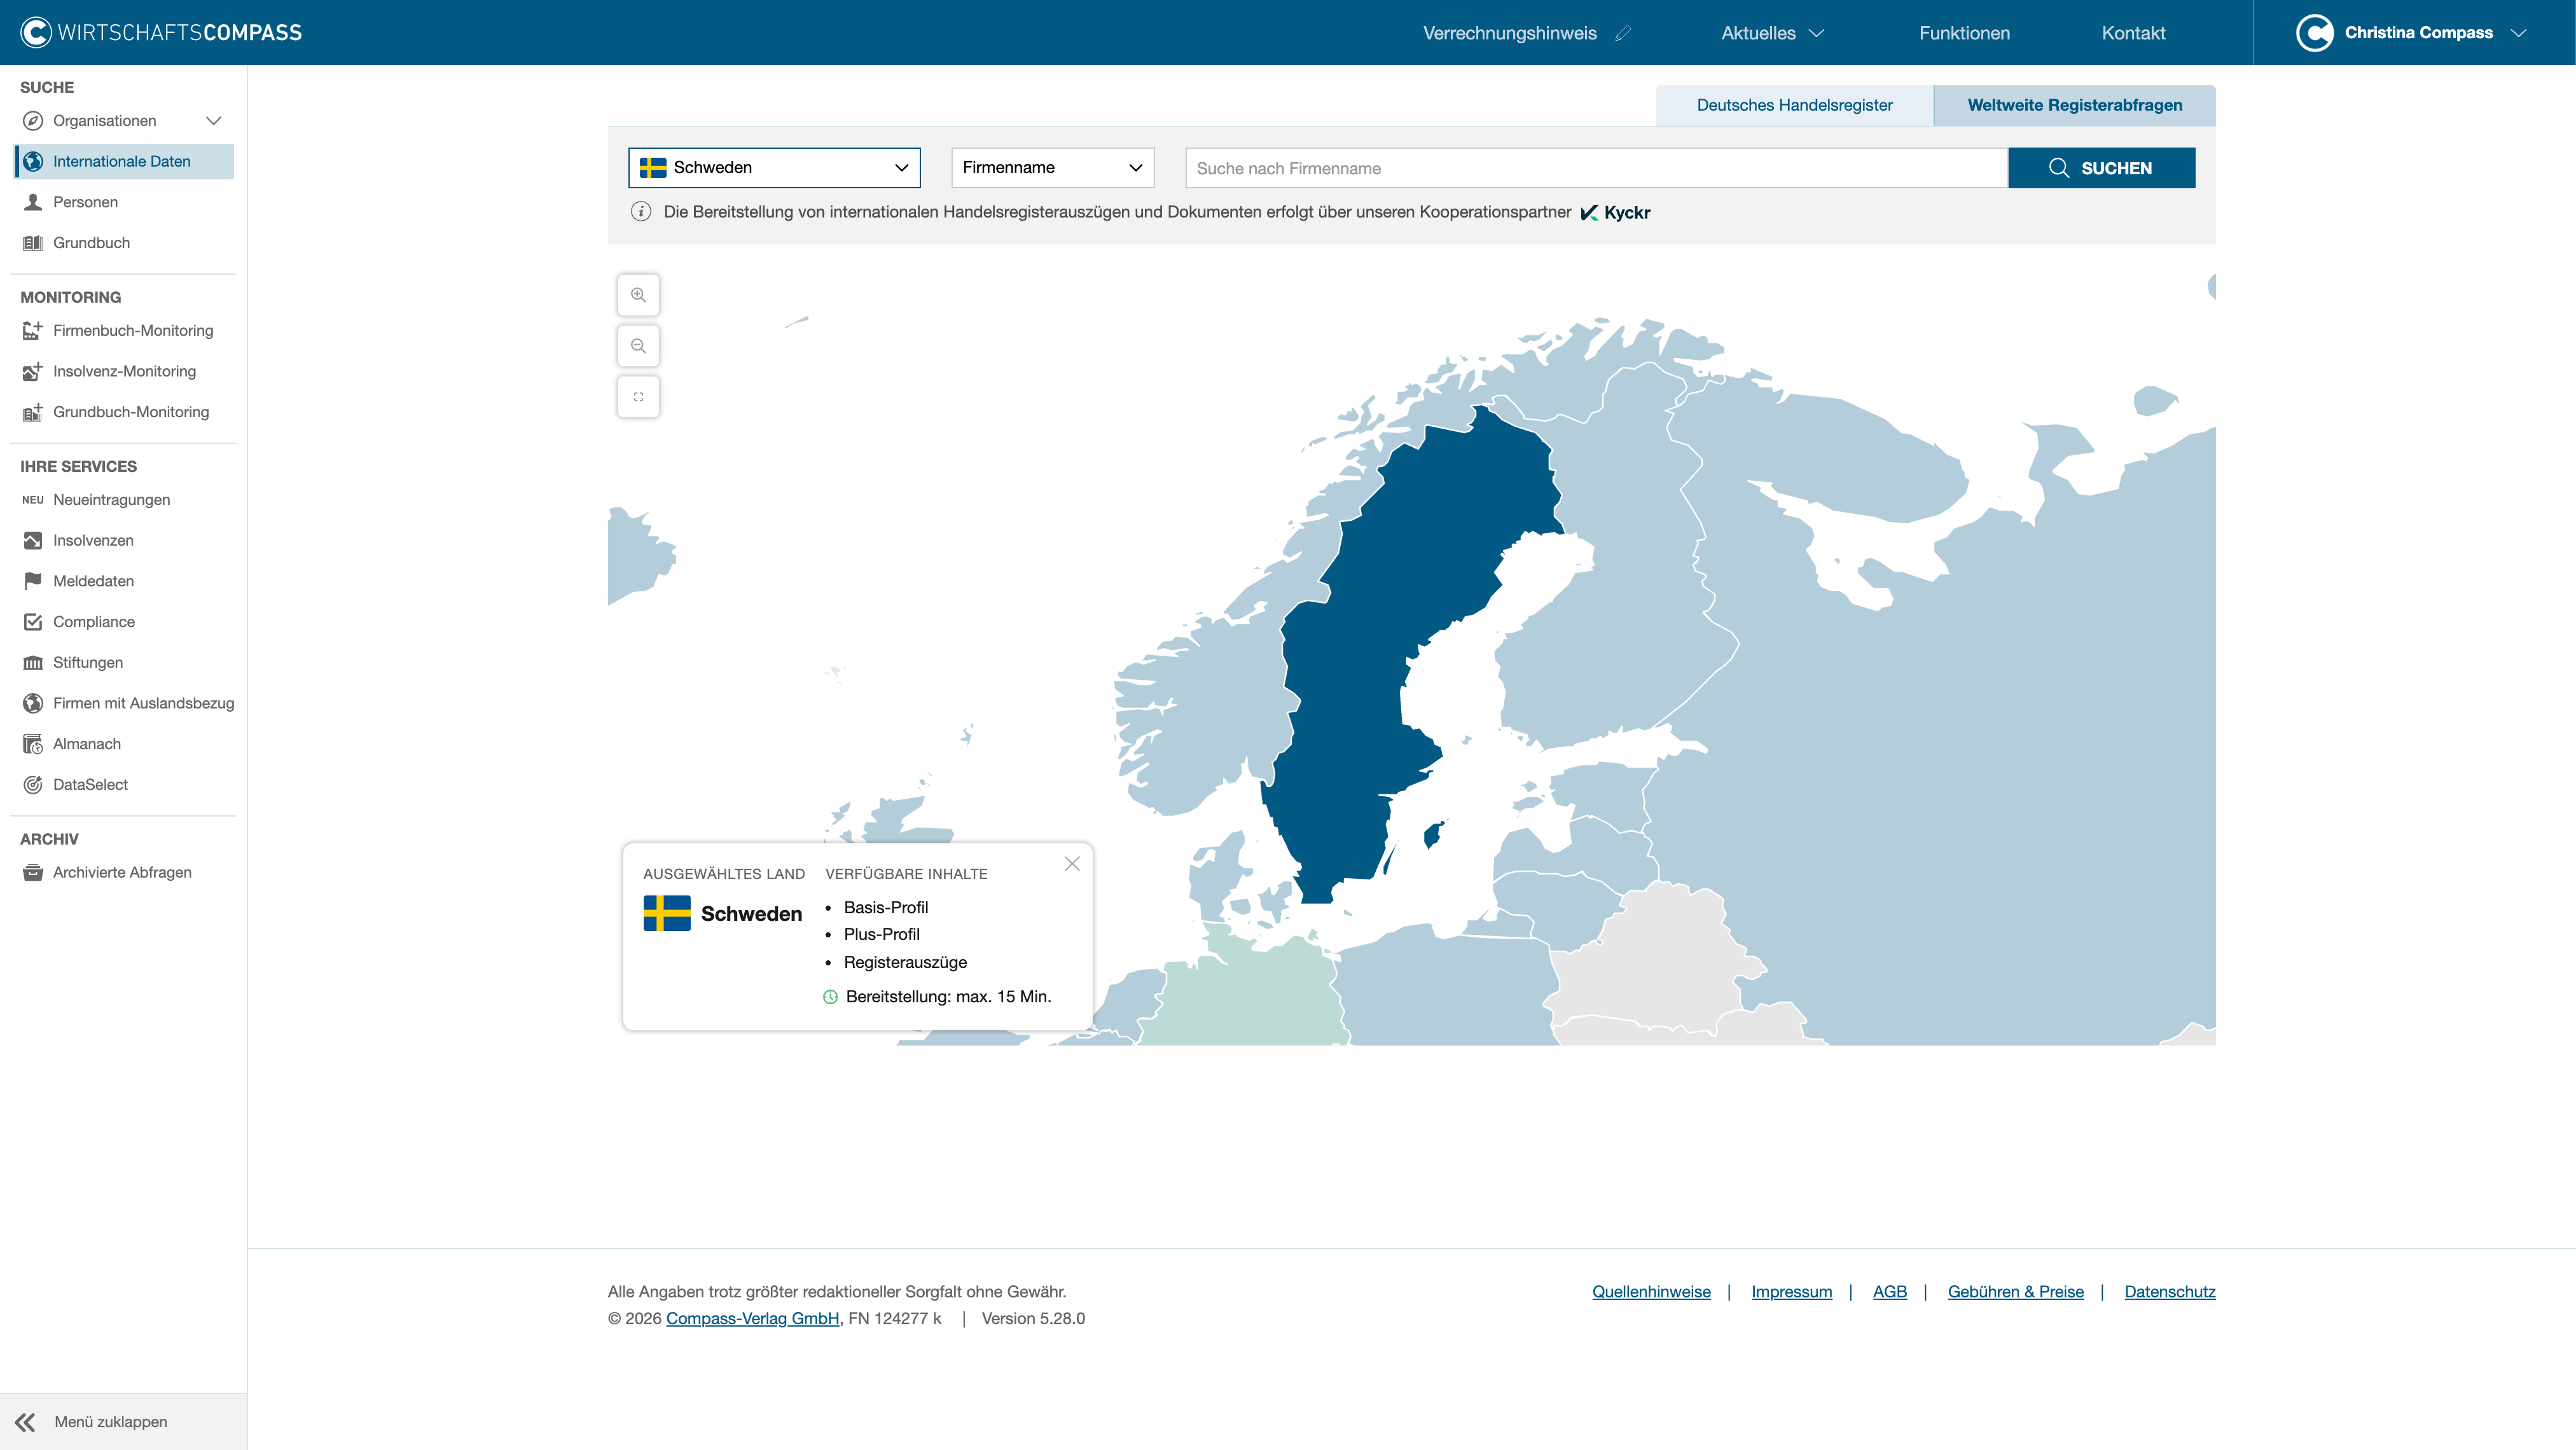The width and height of the screenshot is (2576, 1450).
Task: Click the Suche nach Firmenname input field
Action: click(1596, 168)
